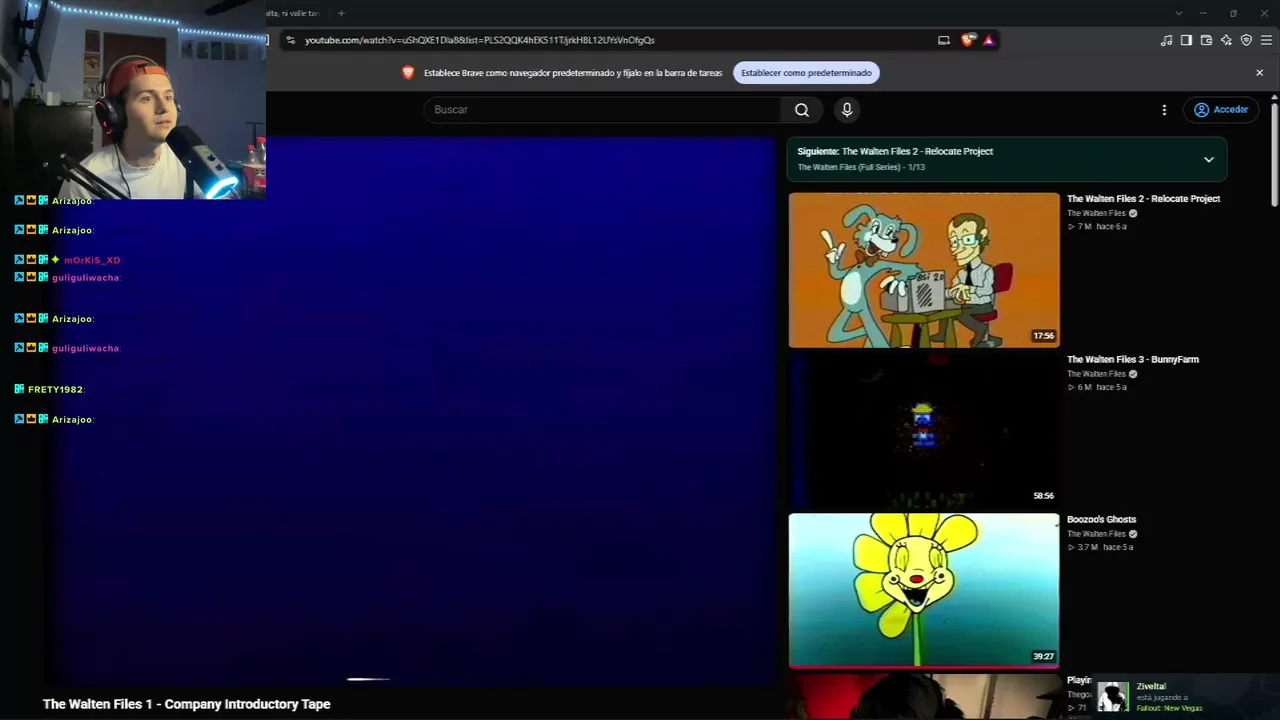Focus the Buscar search field
The height and width of the screenshot is (720, 1280).
point(603,110)
